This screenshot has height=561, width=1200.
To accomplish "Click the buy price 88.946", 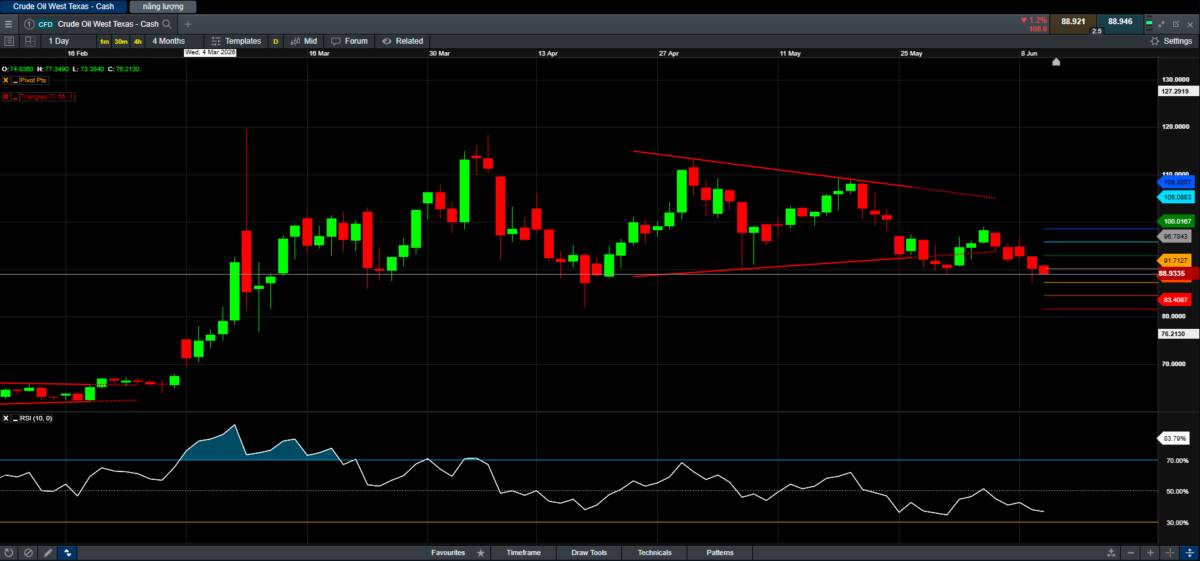I will click(1120, 21).
